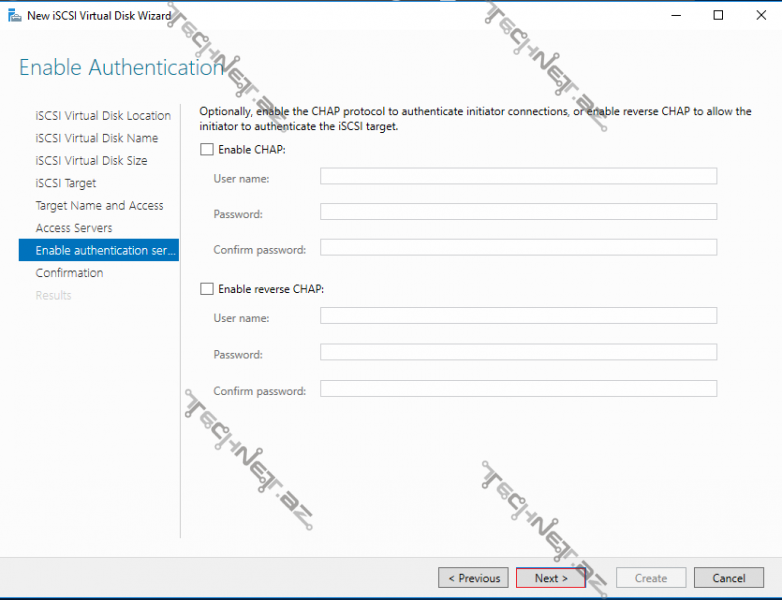The image size is (782, 600).
Task: Click the reverse CHAP Password field
Action: [518, 352]
